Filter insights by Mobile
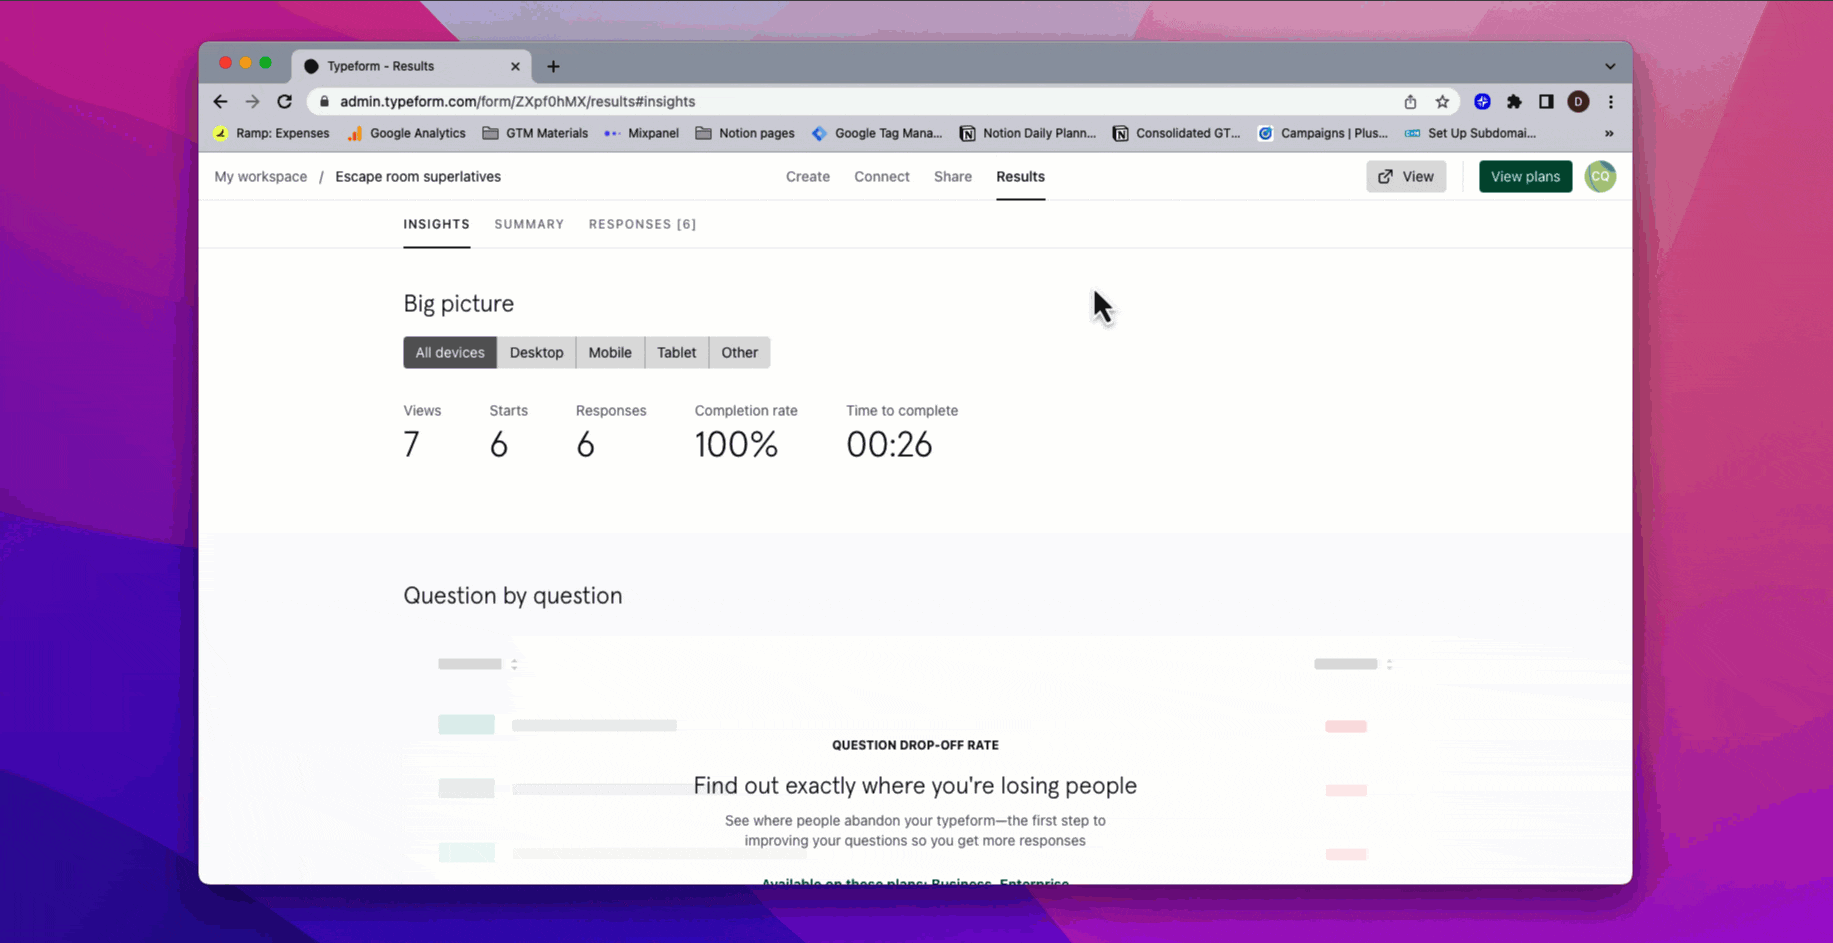Screen dimensions: 1833x943 (610, 352)
